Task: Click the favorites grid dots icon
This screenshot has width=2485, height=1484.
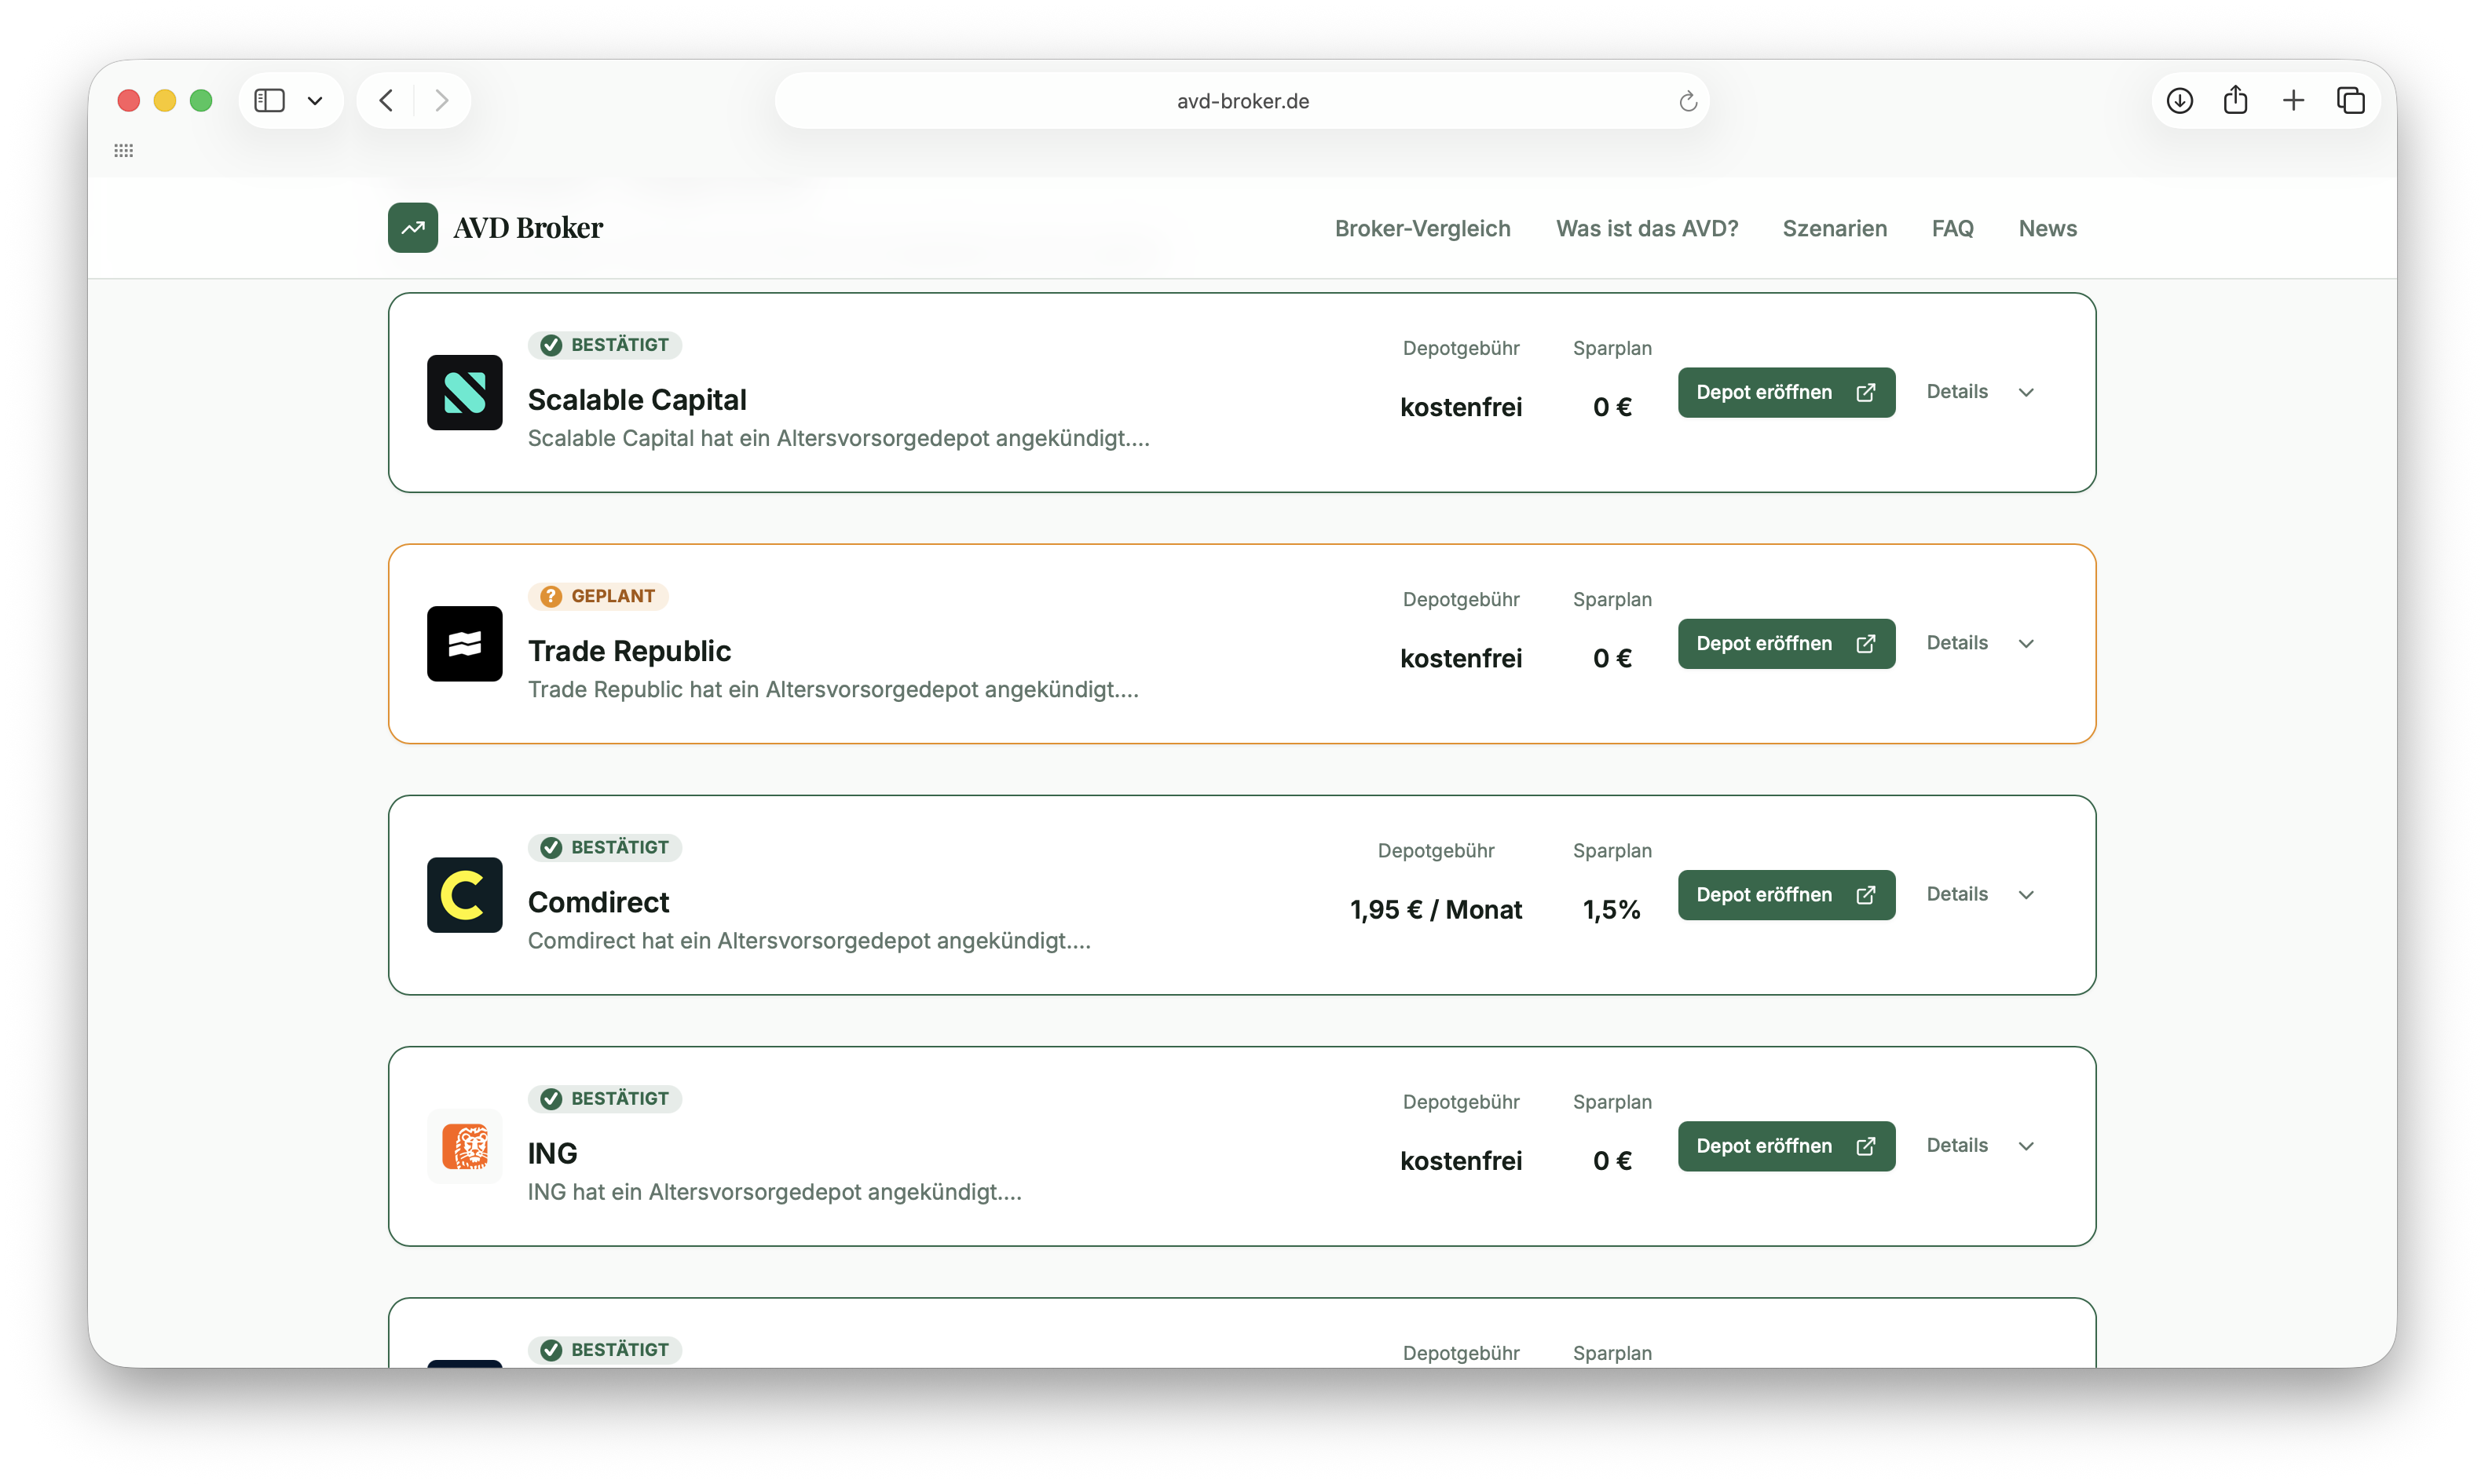Action: coord(124,151)
